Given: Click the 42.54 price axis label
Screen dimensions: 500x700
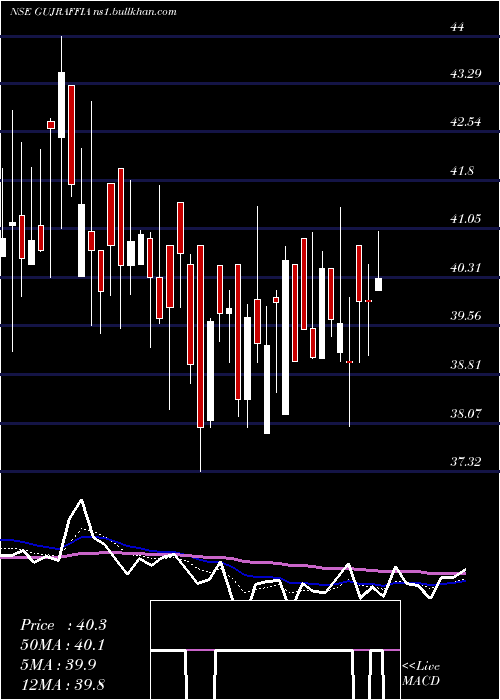Looking at the screenshot, I should (466, 121).
